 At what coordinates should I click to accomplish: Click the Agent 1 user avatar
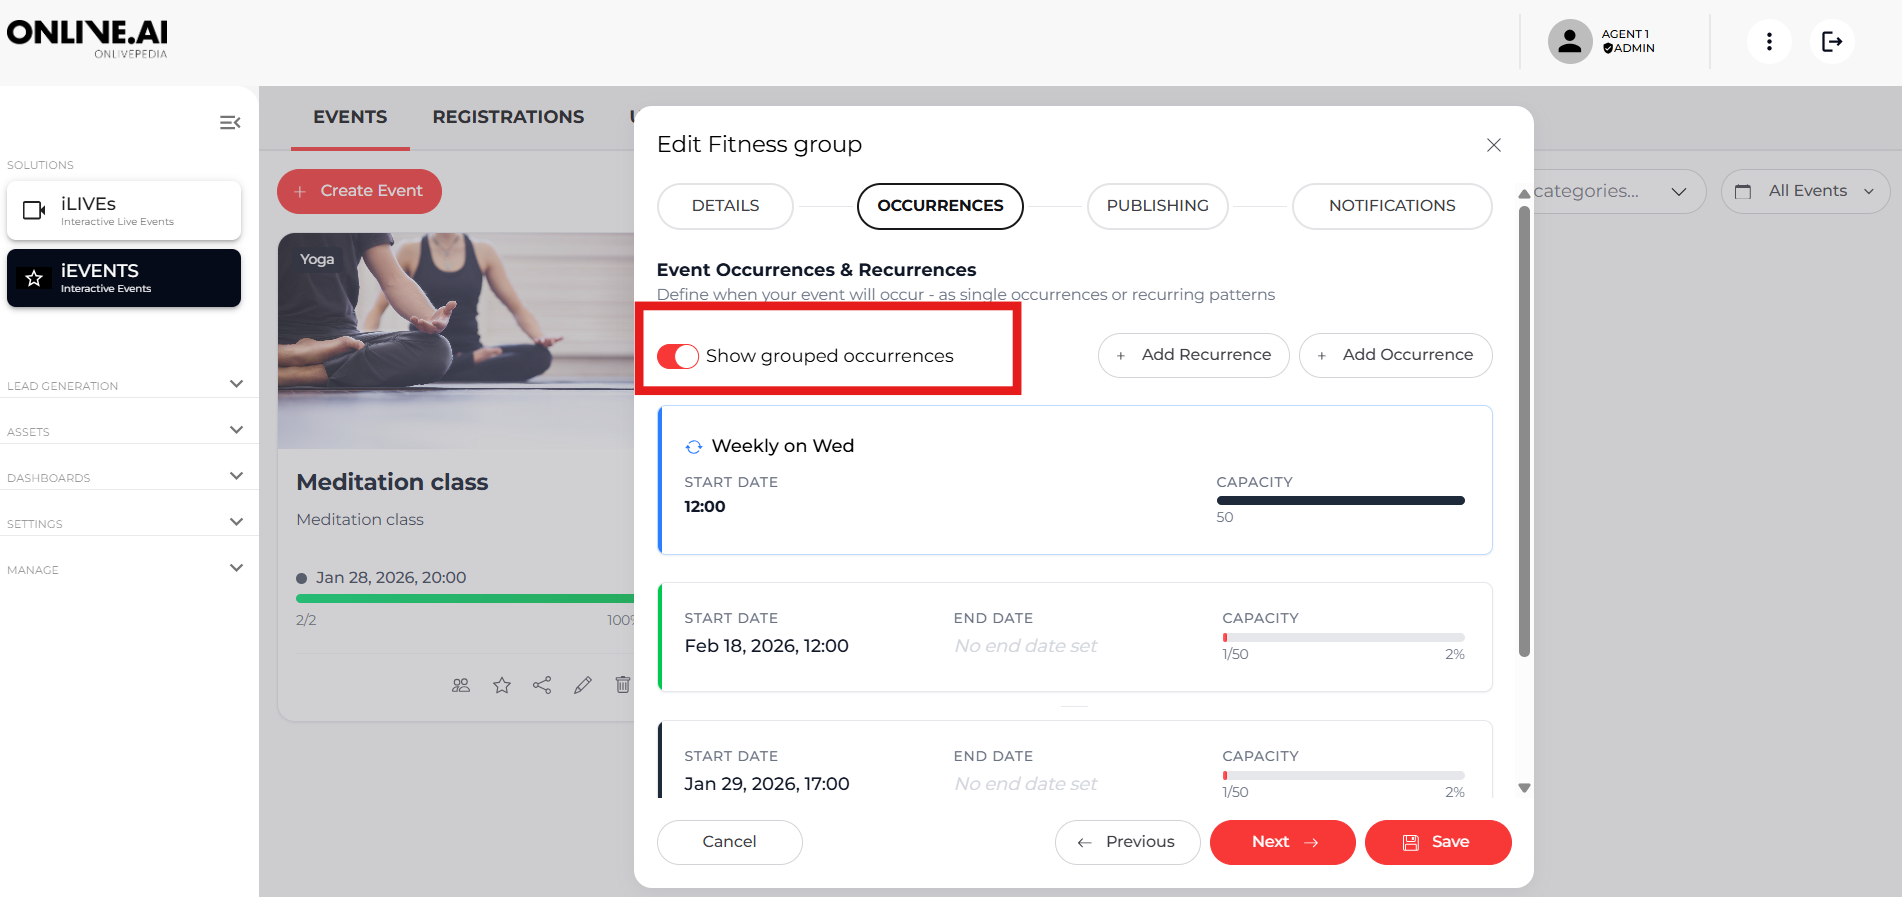1570,42
